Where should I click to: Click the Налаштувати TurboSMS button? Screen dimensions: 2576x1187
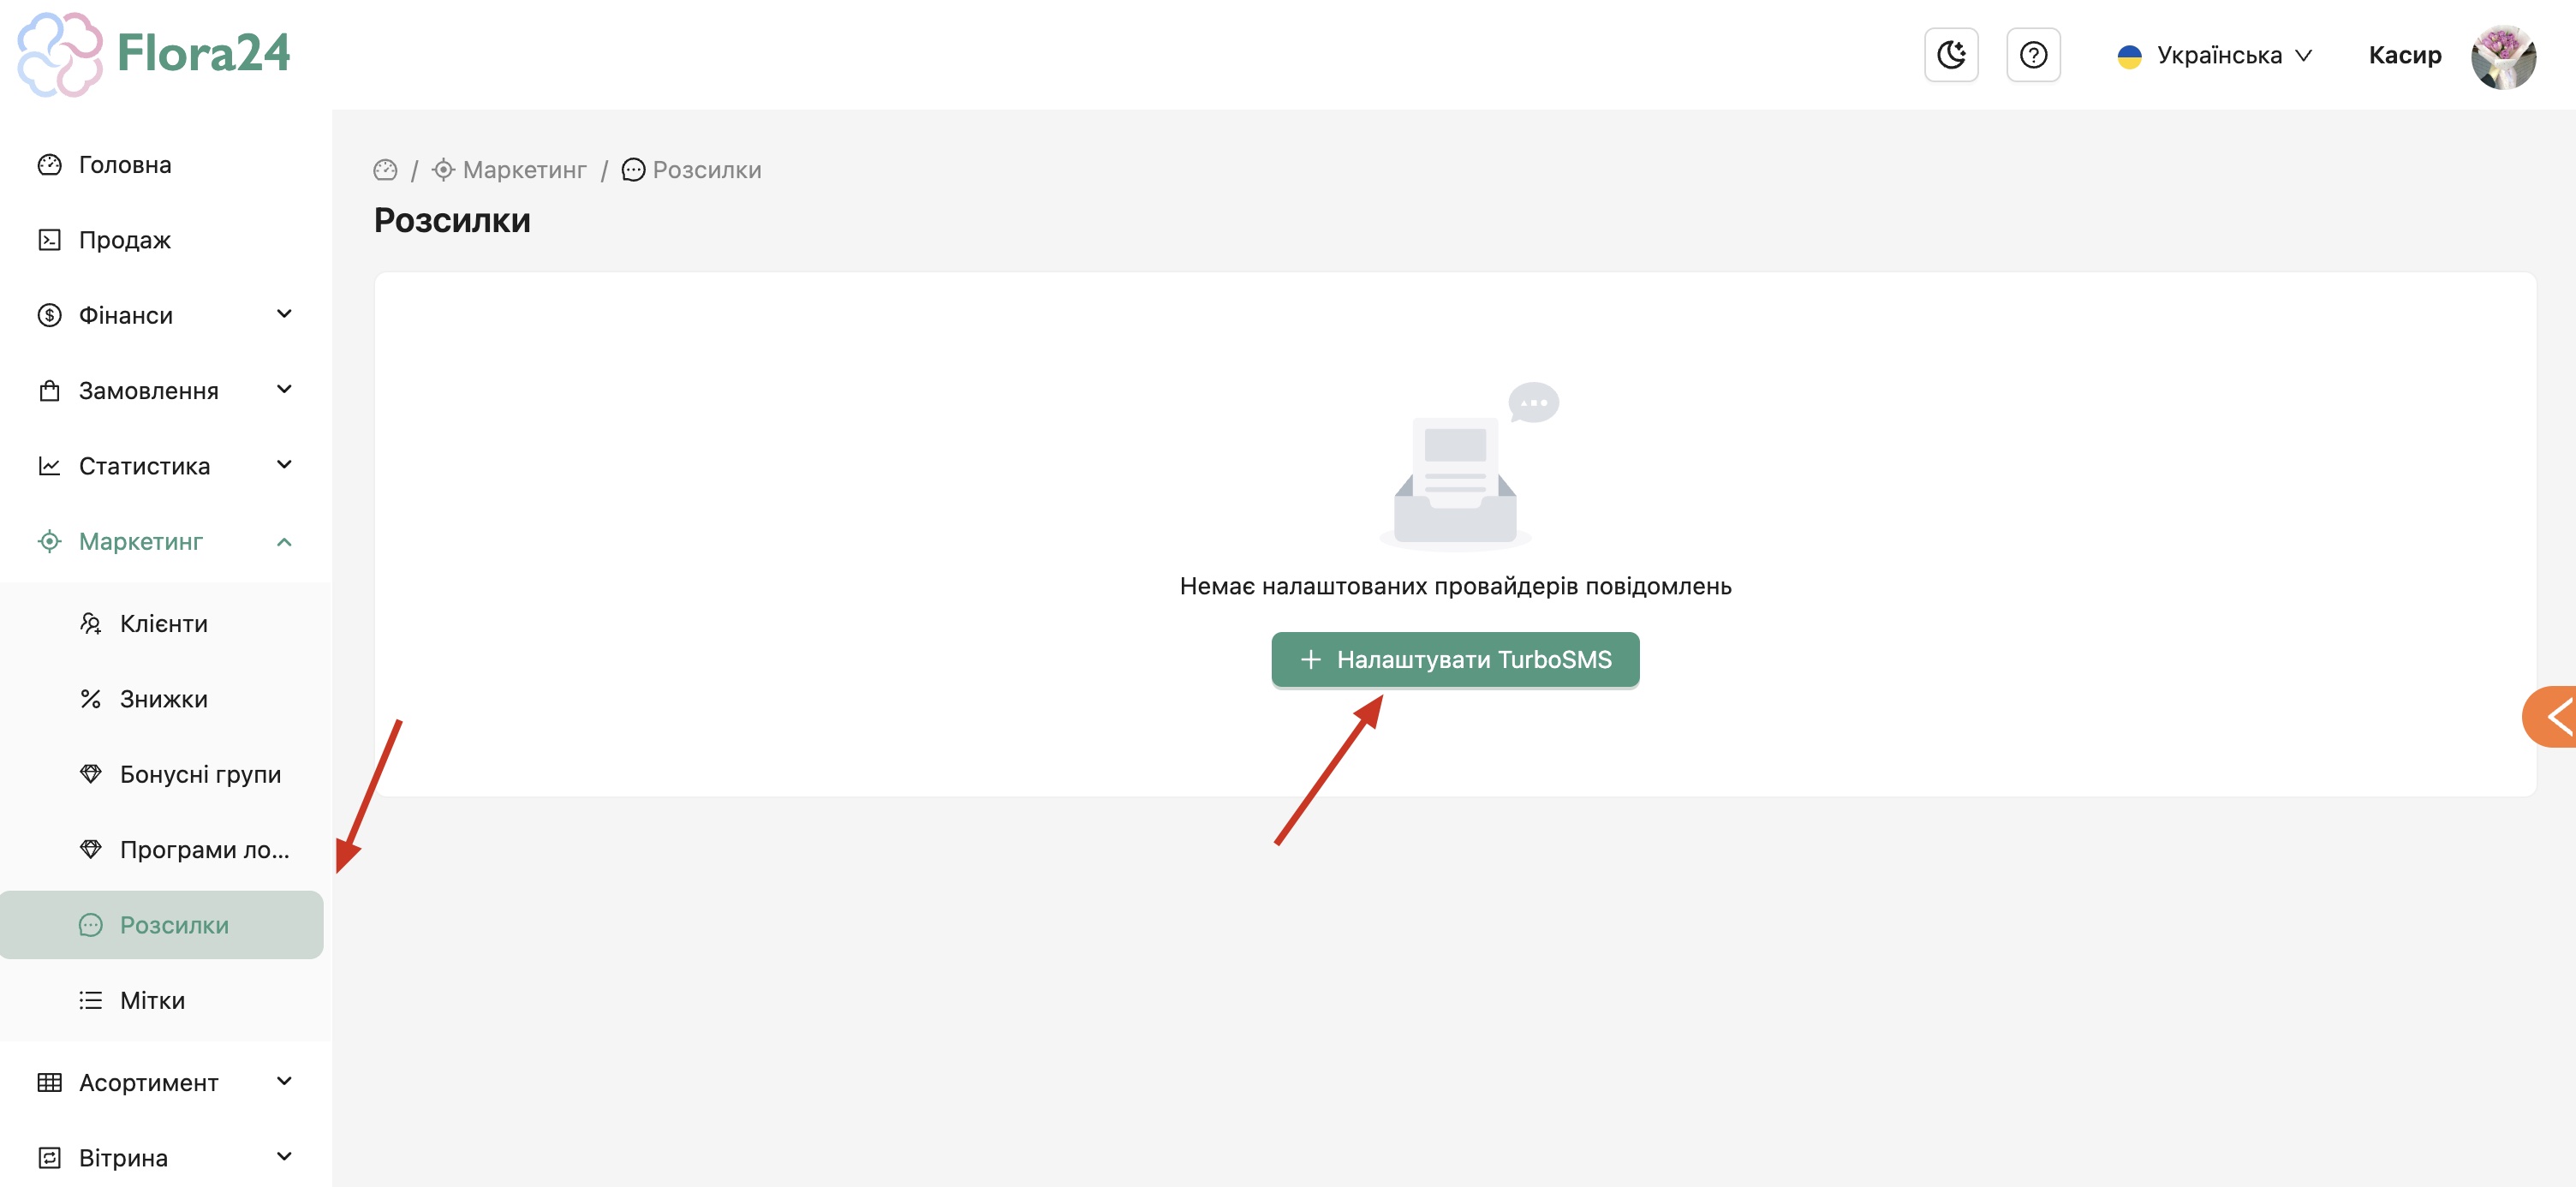[x=1455, y=660]
